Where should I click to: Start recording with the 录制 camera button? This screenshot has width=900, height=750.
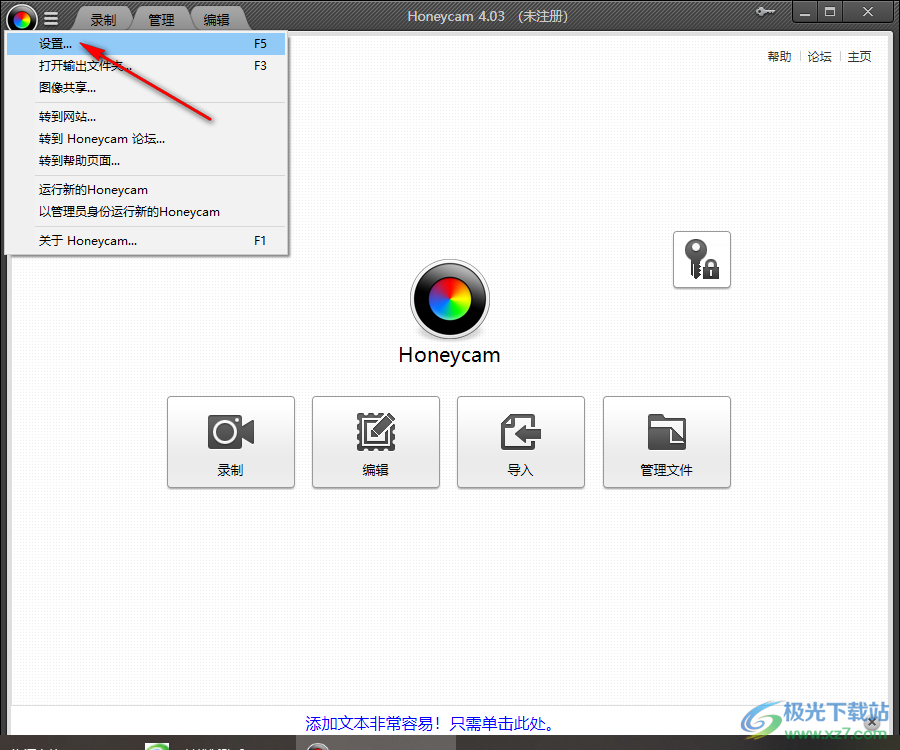click(231, 442)
